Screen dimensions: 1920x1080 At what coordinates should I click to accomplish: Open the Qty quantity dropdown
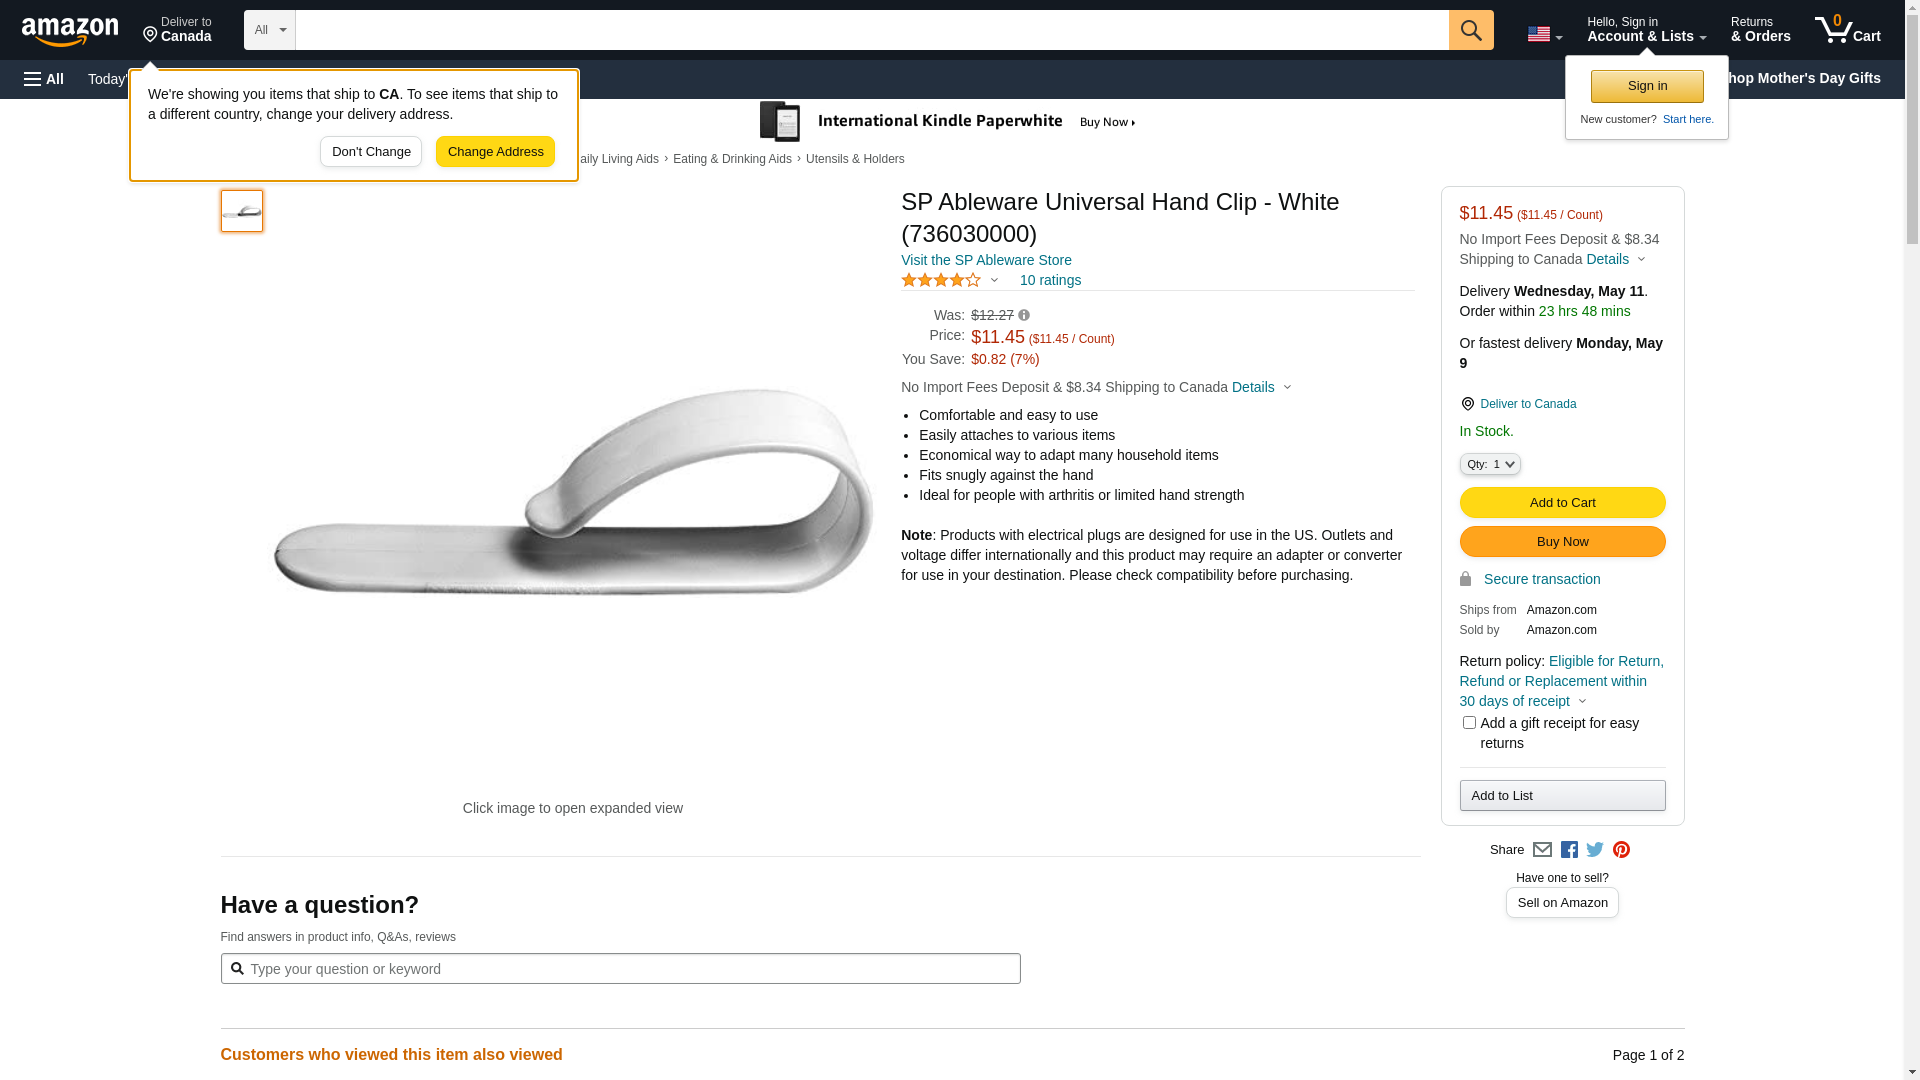click(1490, 464)
